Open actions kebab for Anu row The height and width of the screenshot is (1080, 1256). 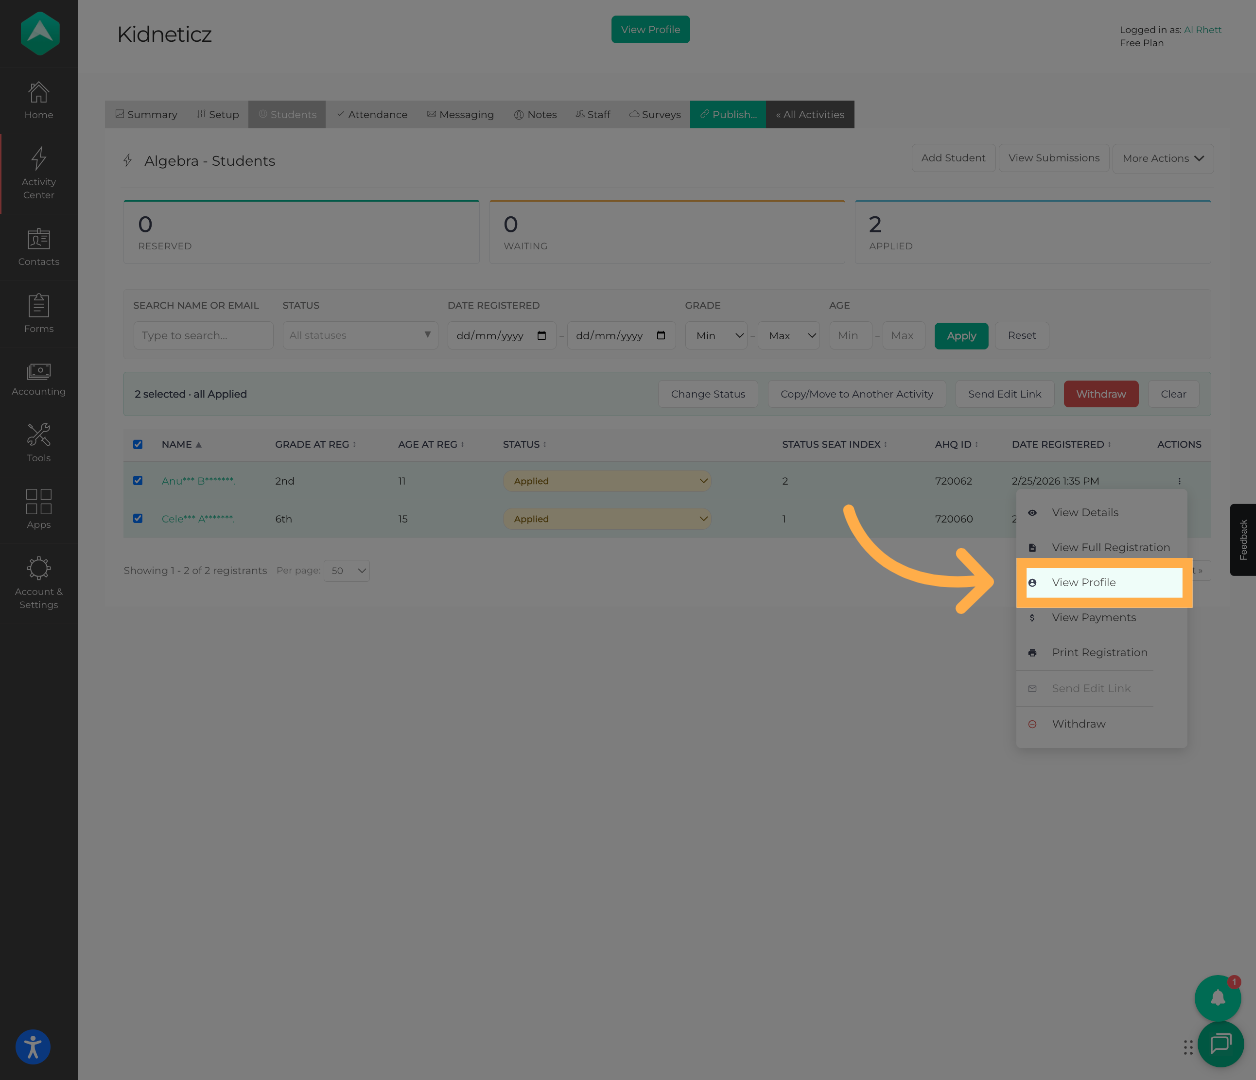(1180, 481)
